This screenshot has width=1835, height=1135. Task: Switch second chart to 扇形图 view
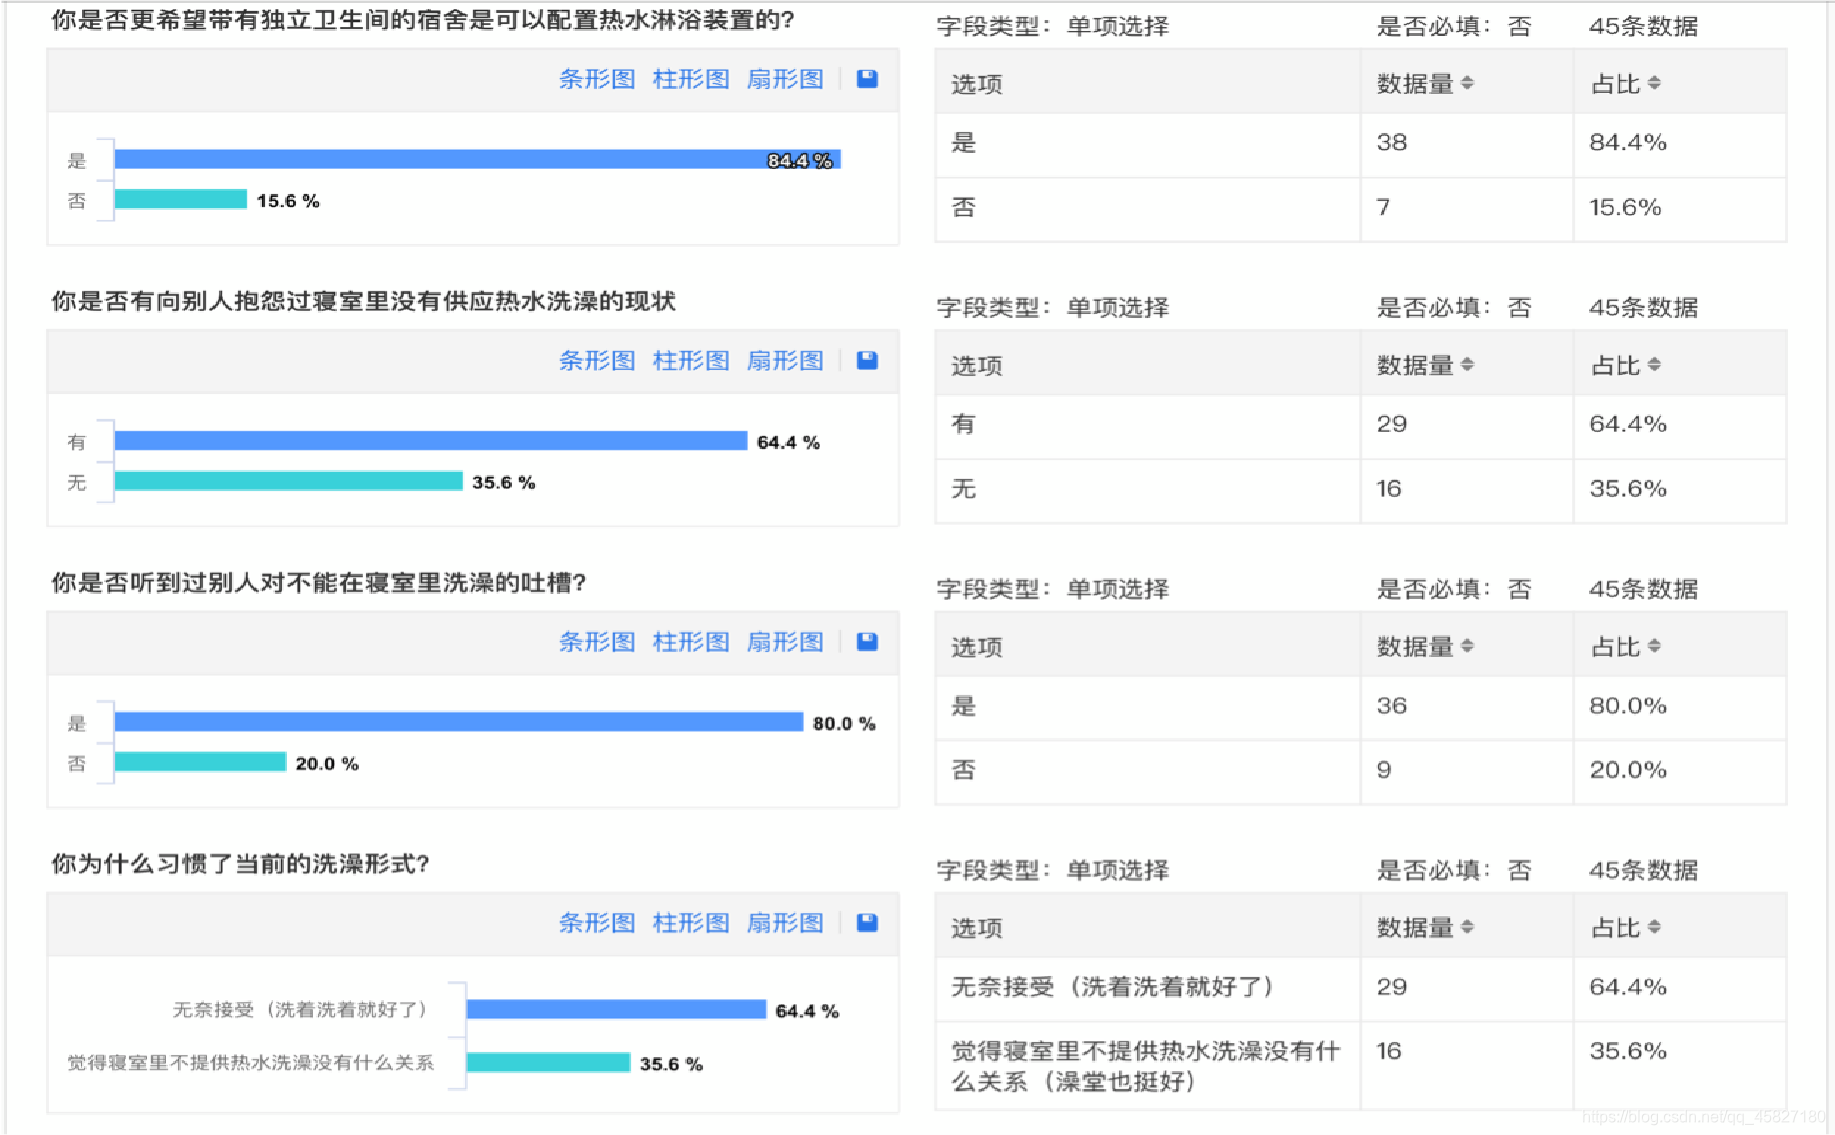coord(785,360)
